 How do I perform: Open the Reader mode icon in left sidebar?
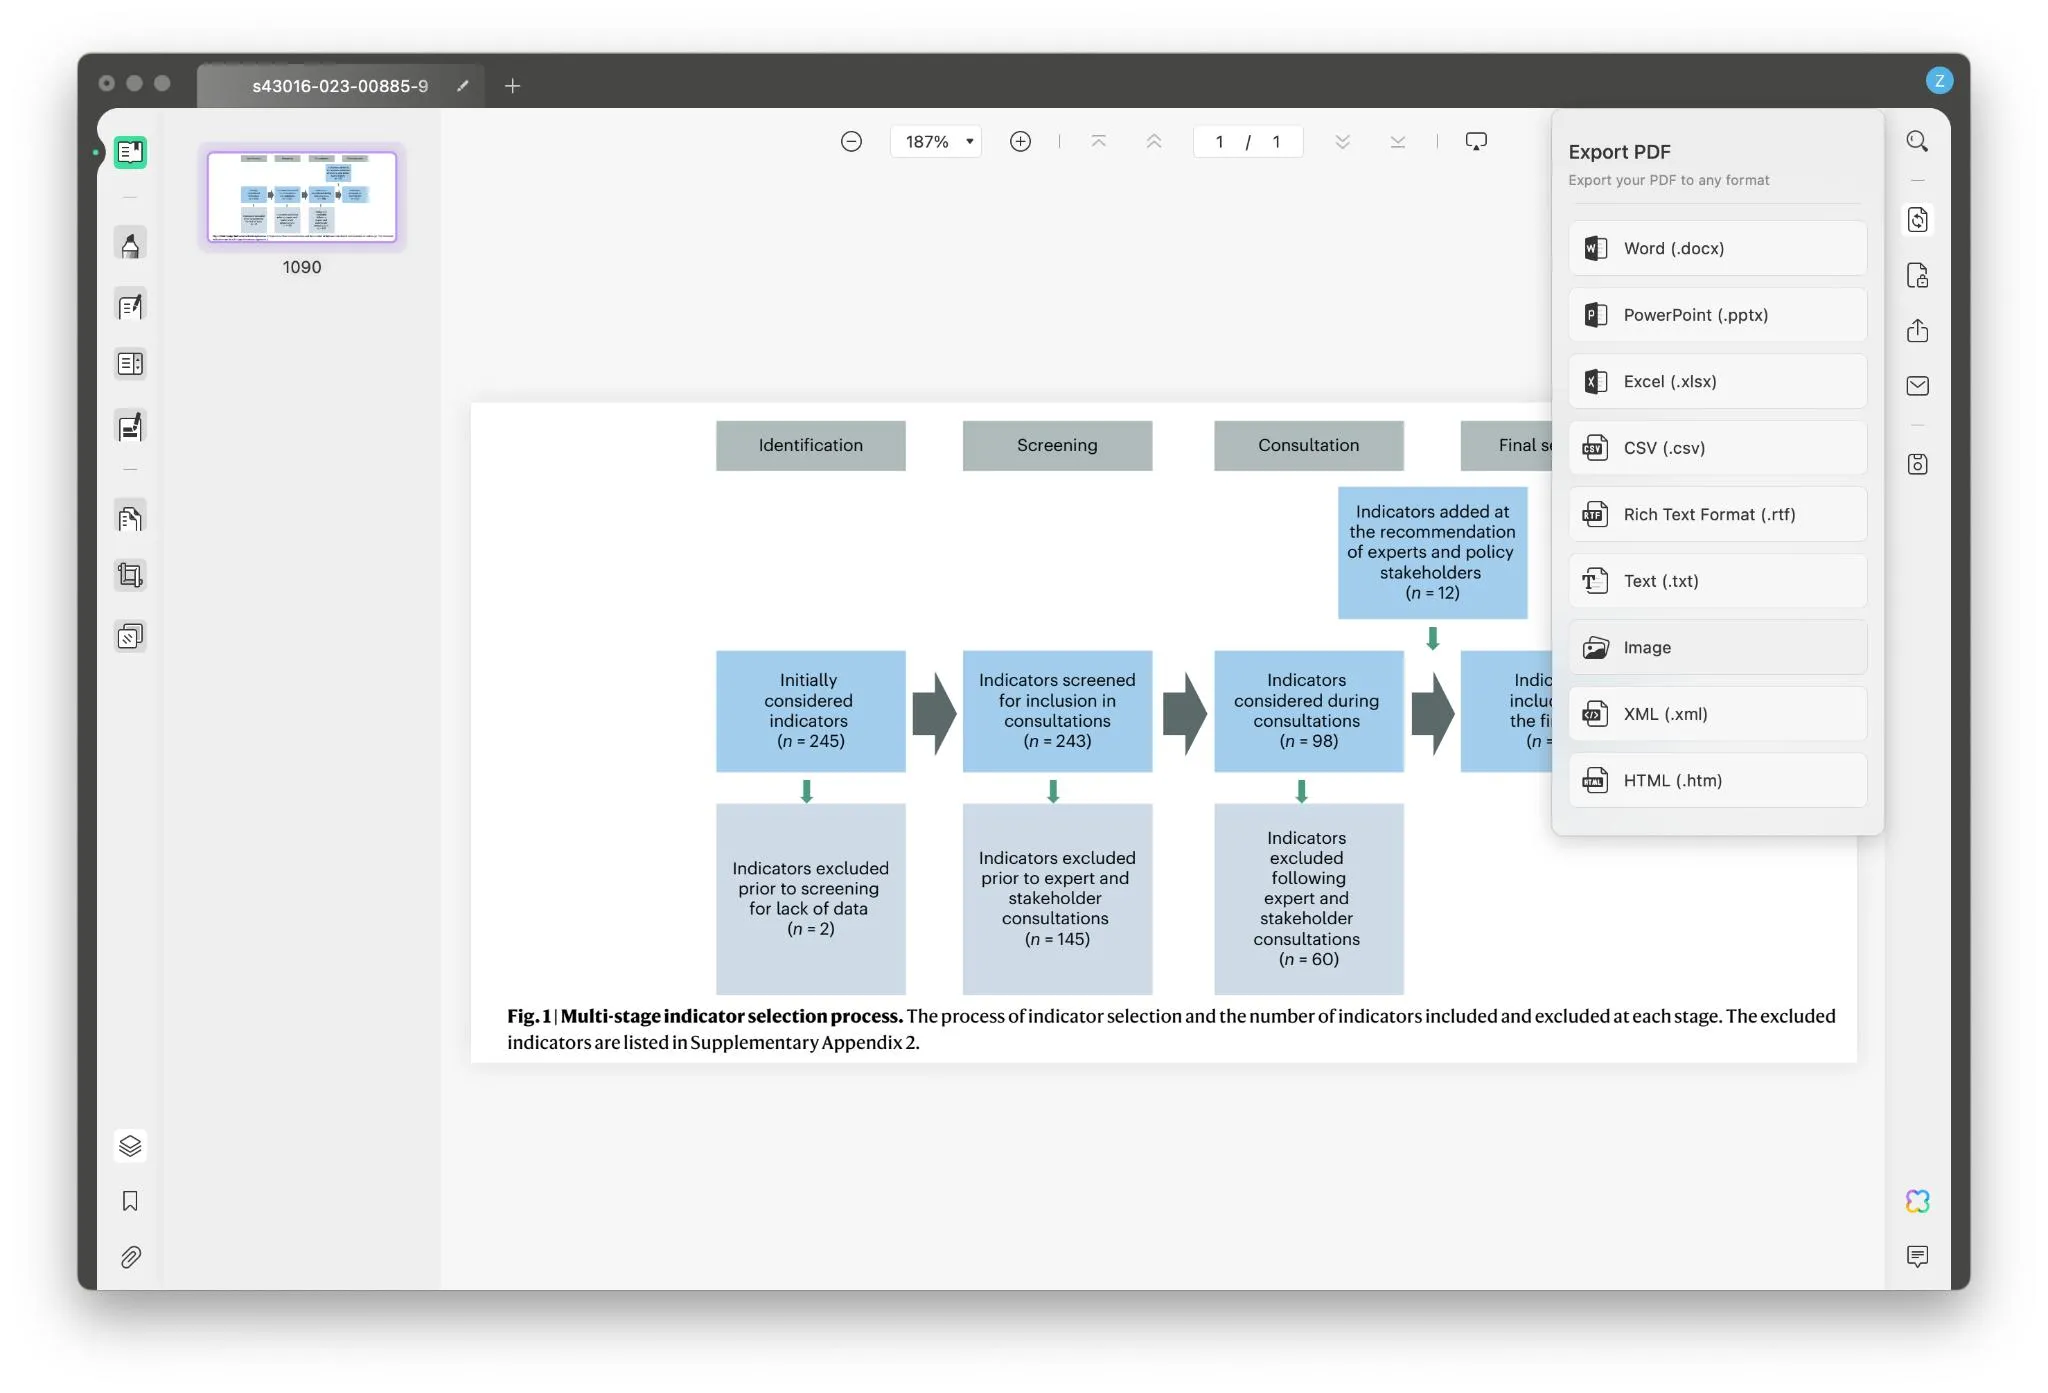pos(130,152)
